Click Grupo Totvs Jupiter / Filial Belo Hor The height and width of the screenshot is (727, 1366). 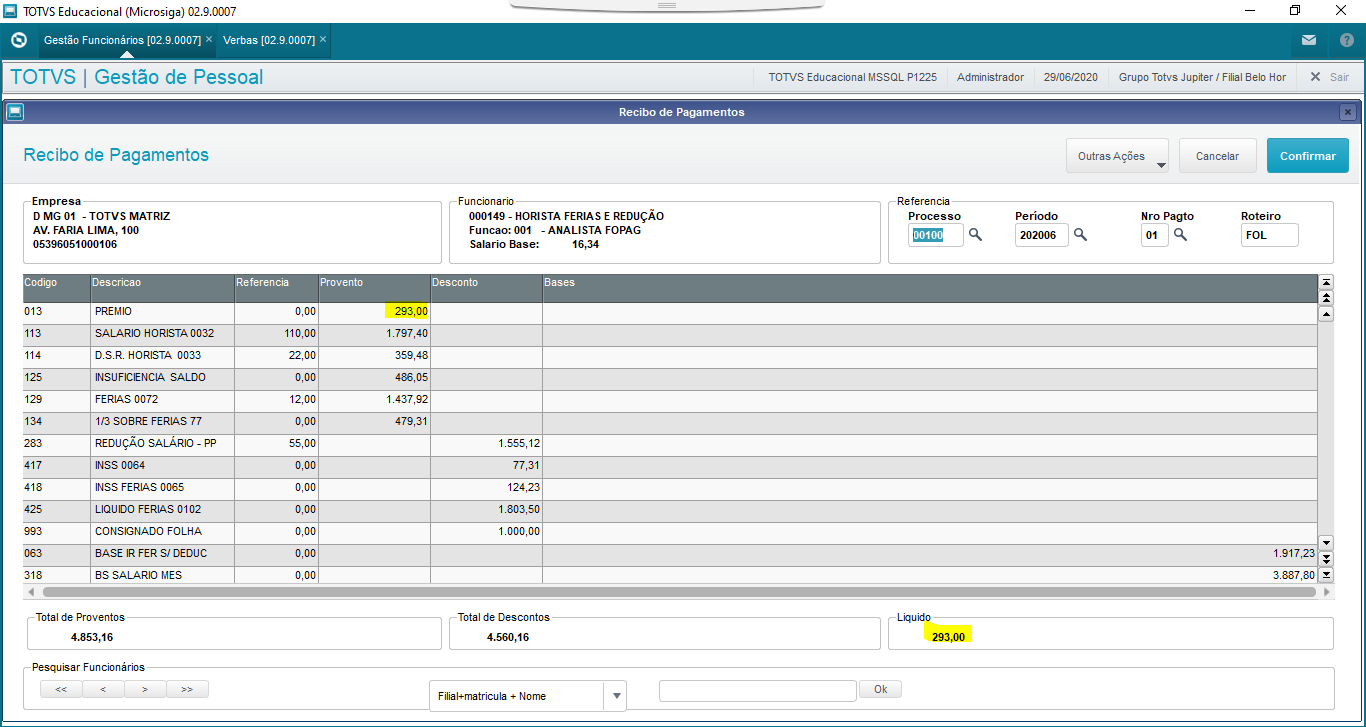(x=1202, y=77)
